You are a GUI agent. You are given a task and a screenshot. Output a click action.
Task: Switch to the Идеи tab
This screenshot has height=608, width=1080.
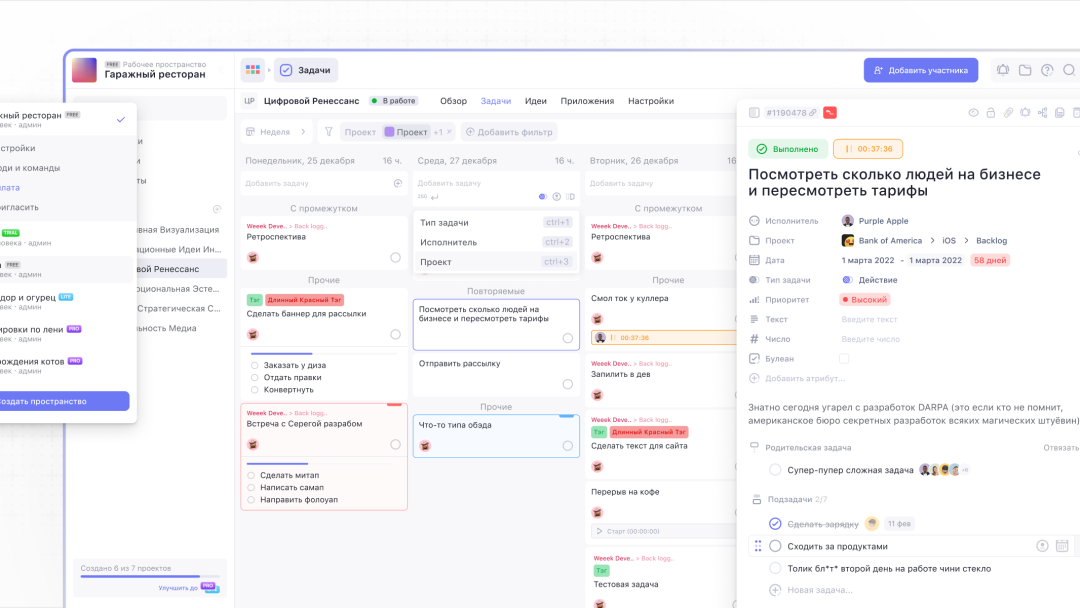click(x=535, y=101)
